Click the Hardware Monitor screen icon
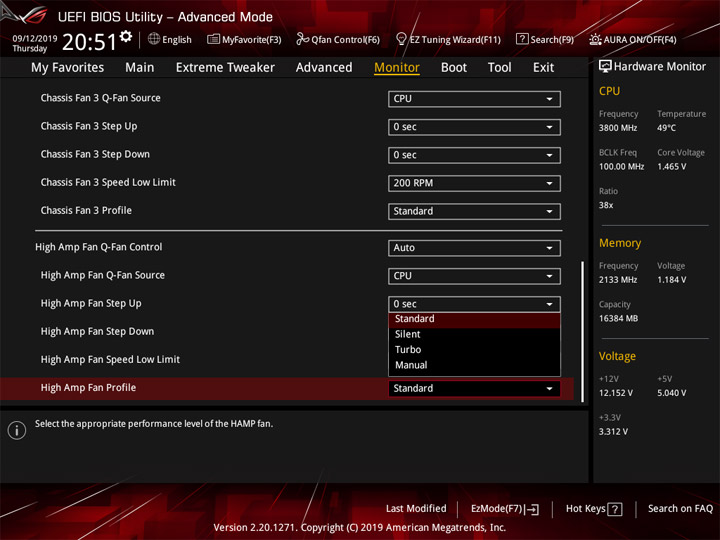This screenshot has height=540, width=720. [x=605, y=67]
